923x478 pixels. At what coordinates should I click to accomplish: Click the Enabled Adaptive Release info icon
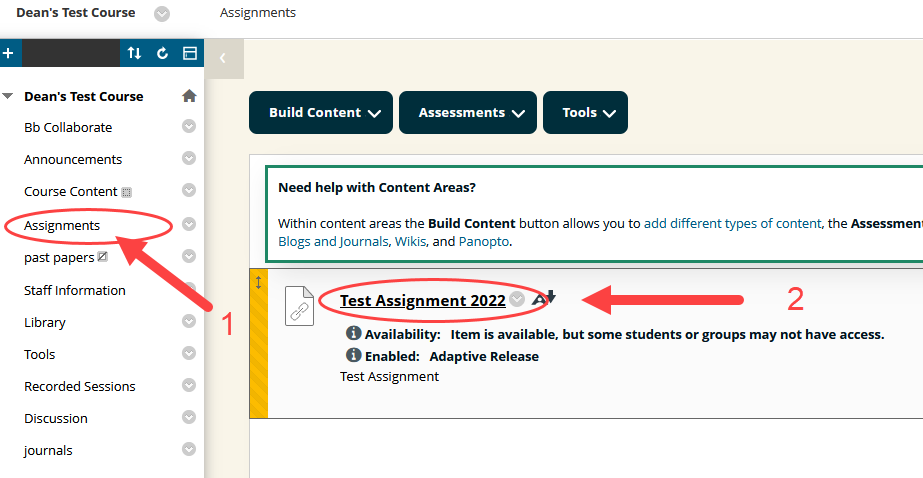353,356
